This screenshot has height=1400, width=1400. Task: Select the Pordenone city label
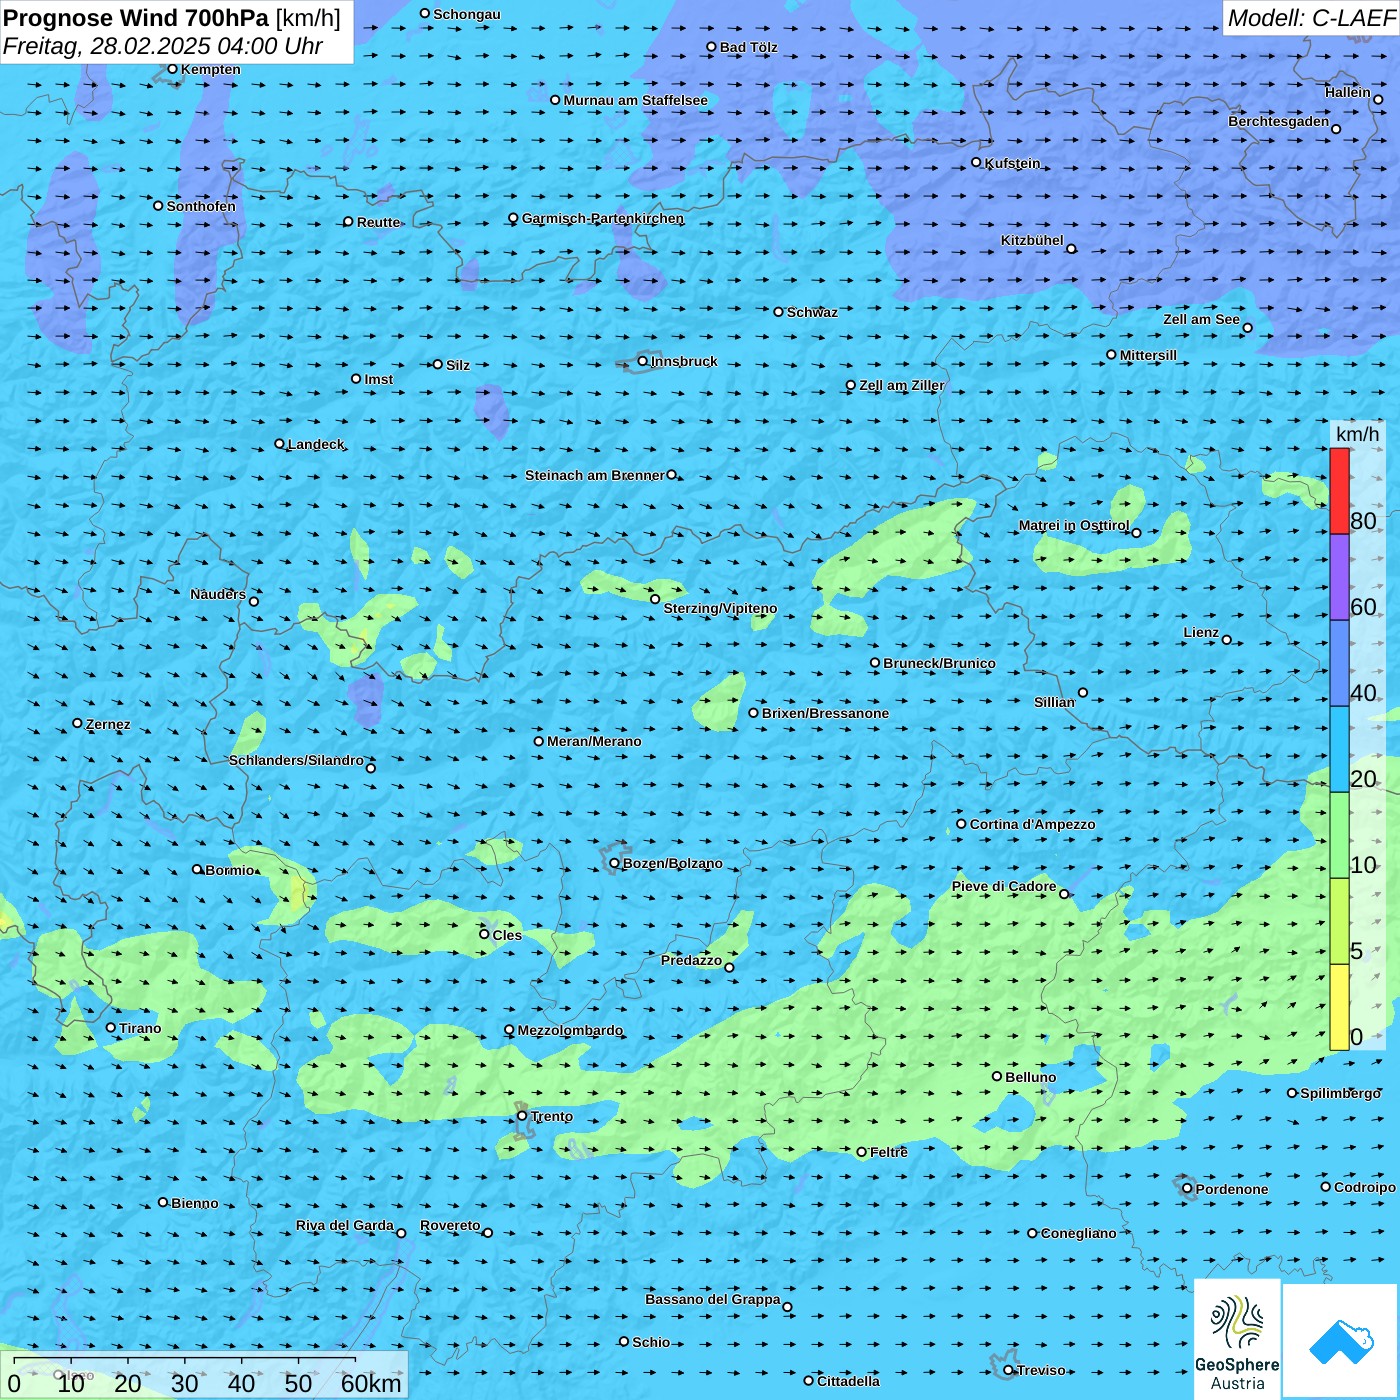[x=1231, y=1189]
